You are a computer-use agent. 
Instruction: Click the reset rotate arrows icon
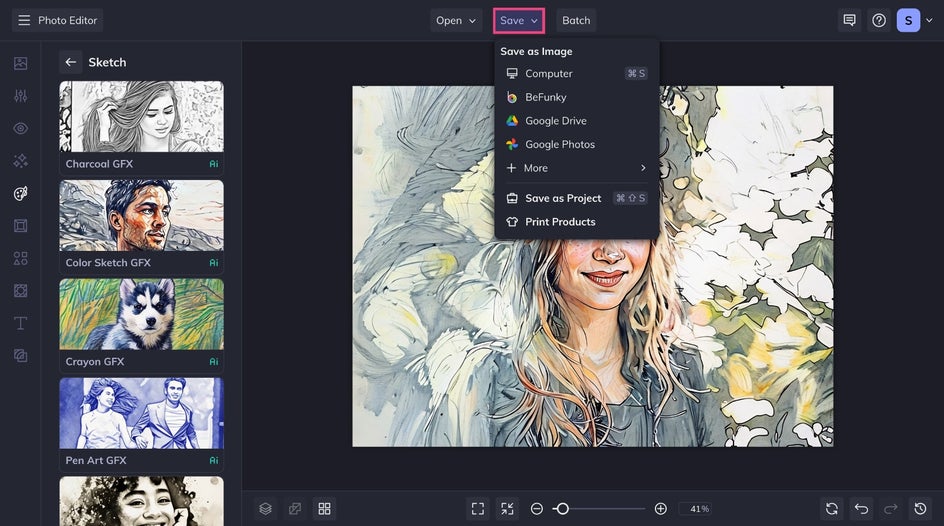(832, 509)
